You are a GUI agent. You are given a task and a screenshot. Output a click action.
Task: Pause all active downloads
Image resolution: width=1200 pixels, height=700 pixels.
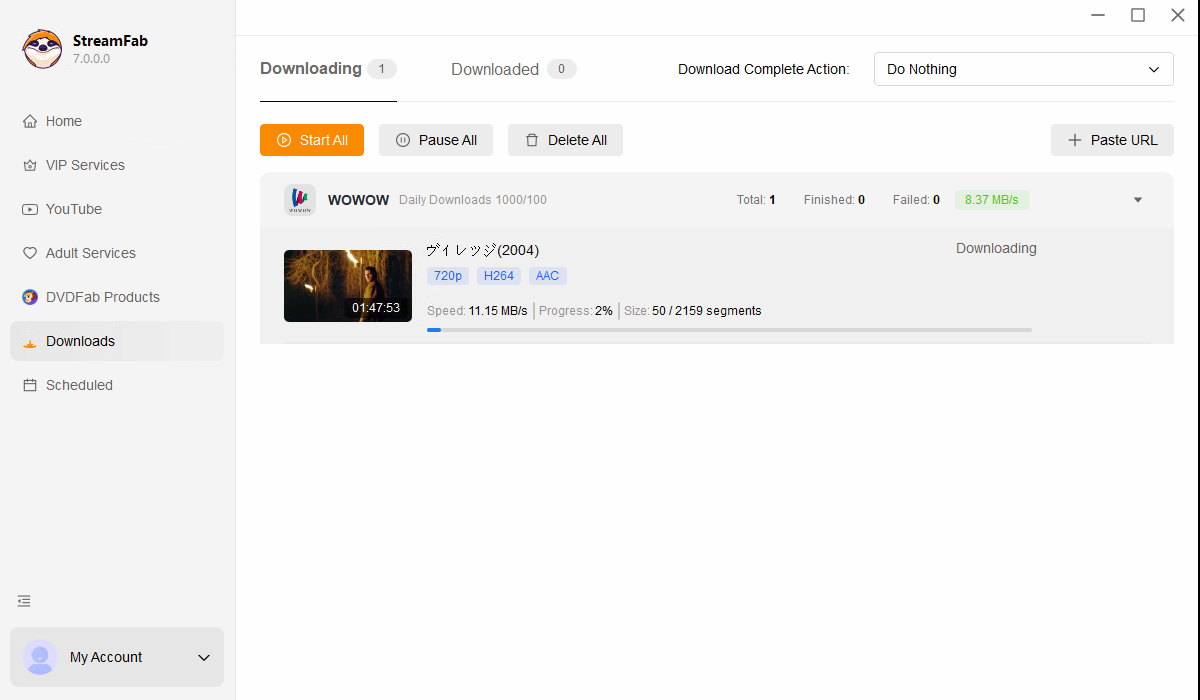[435, 140]
